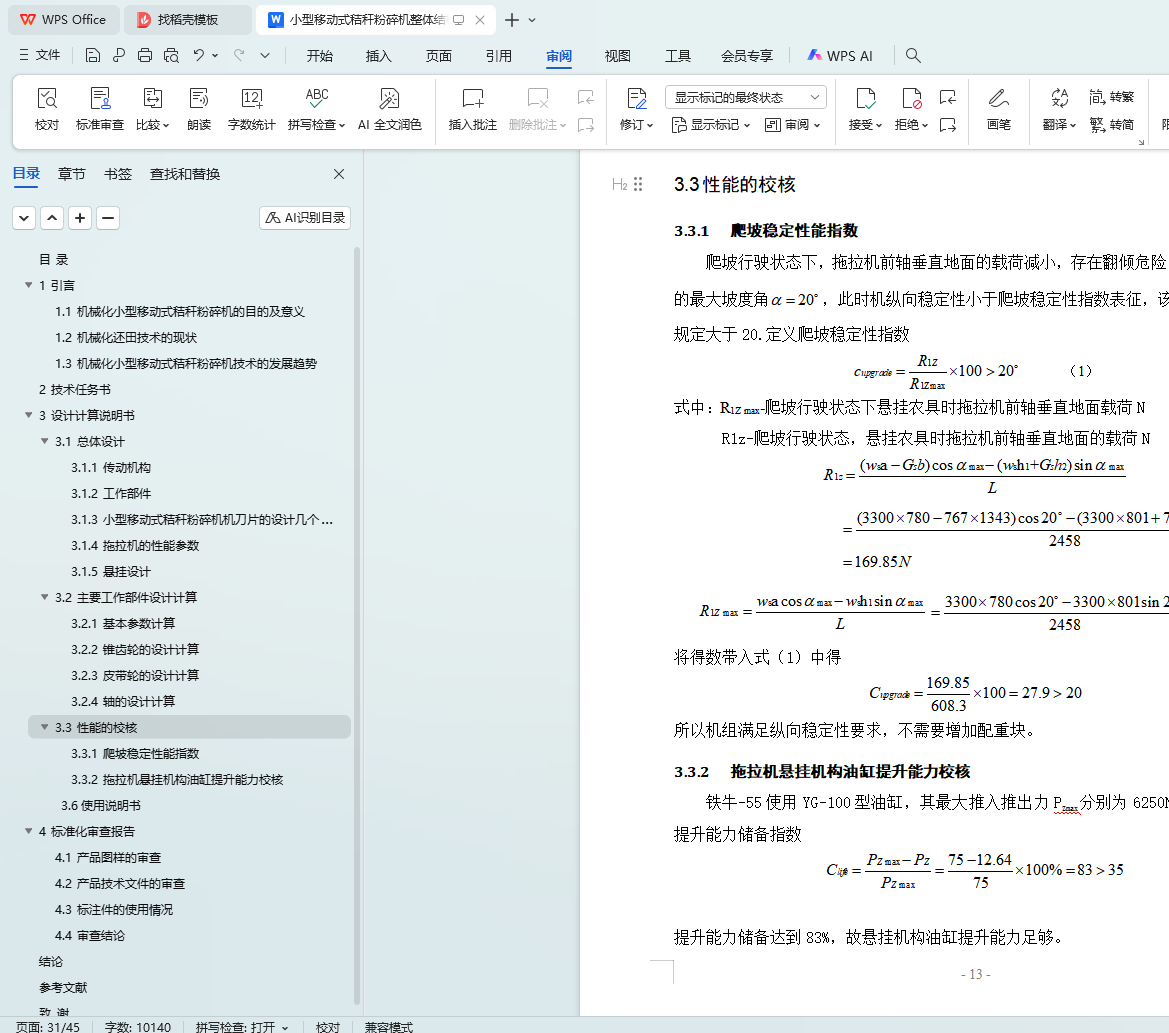The image size is (1169, 1033).
Task: Open 会员专享 ribbon tab
Action: click(x=747, y=56)
